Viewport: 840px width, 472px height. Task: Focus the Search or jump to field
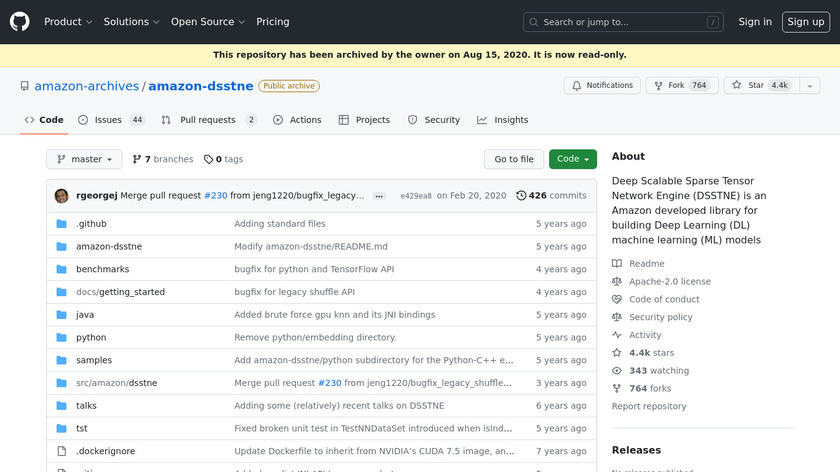pyautogui.click(x=623, y=22)
